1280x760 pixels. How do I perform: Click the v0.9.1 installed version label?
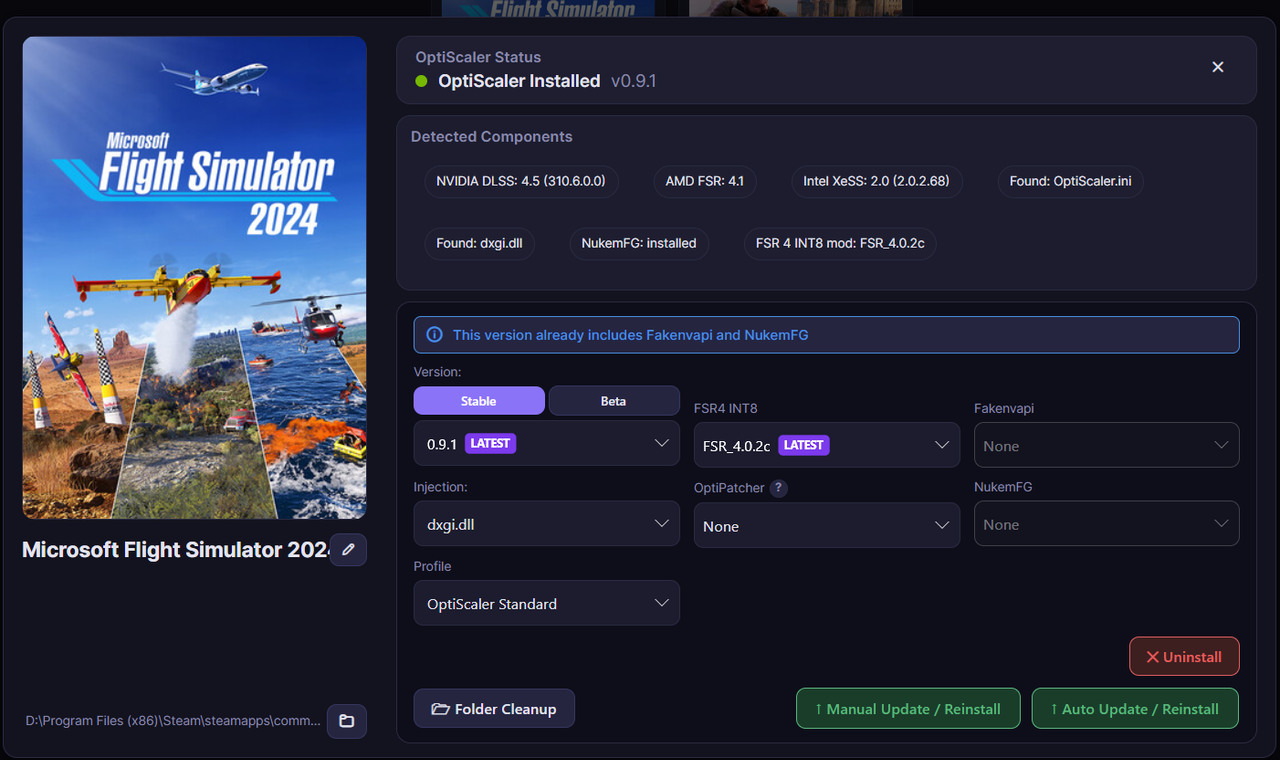pyautogui.click(x=634, y=81)
